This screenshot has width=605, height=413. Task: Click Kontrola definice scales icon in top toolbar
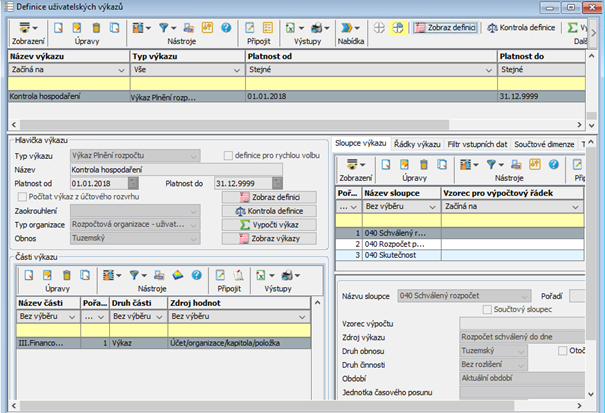[494, 28]
